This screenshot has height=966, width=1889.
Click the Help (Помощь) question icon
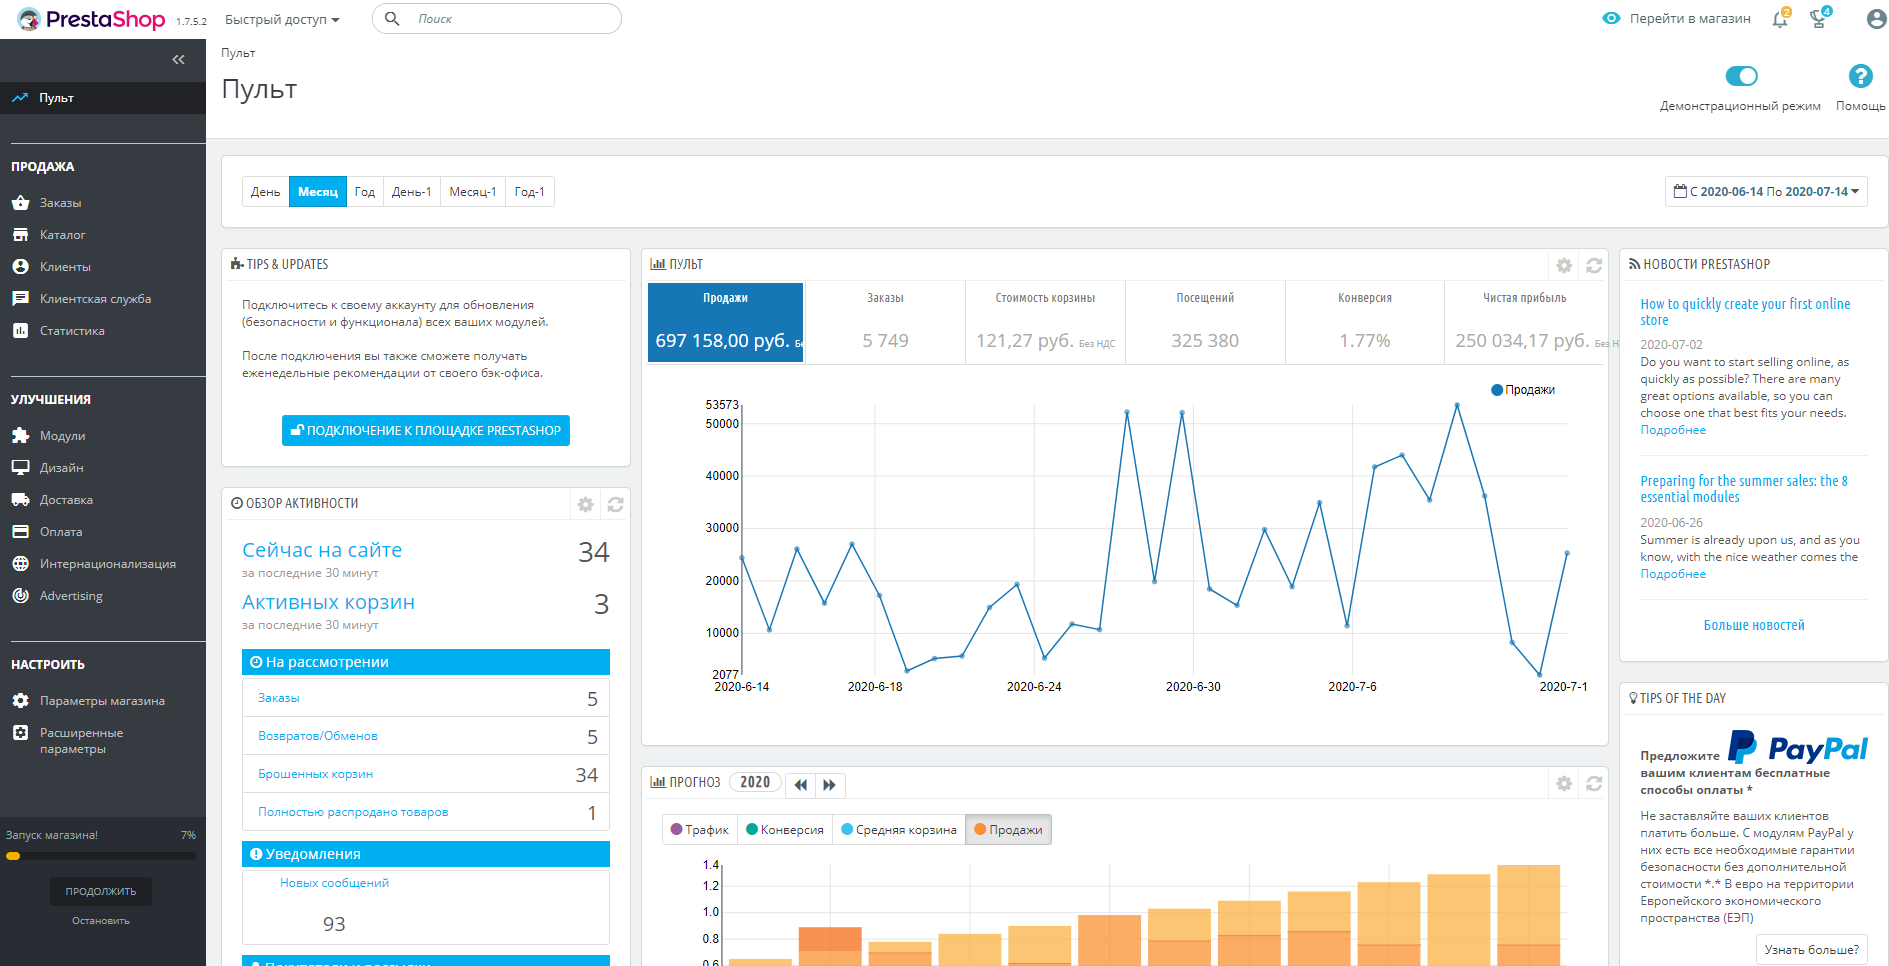1860,76
